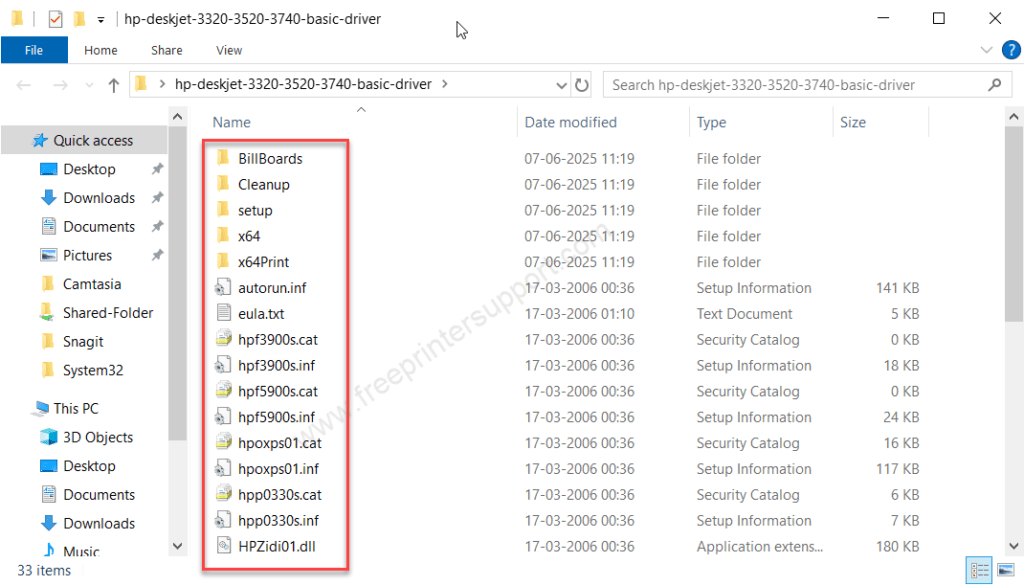
Task: Select the hpoxps01.cat file icon
Action: click(223, 443)
